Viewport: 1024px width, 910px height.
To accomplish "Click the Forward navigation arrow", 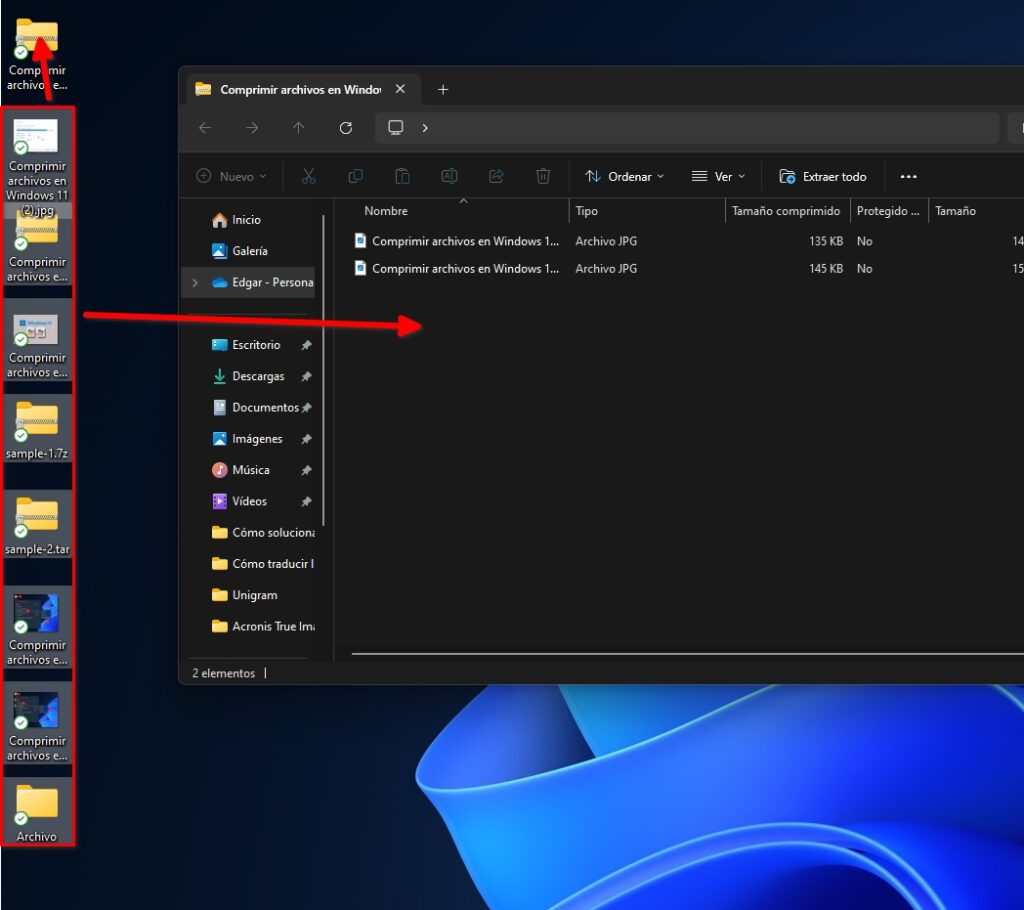I will coord(252,128).
